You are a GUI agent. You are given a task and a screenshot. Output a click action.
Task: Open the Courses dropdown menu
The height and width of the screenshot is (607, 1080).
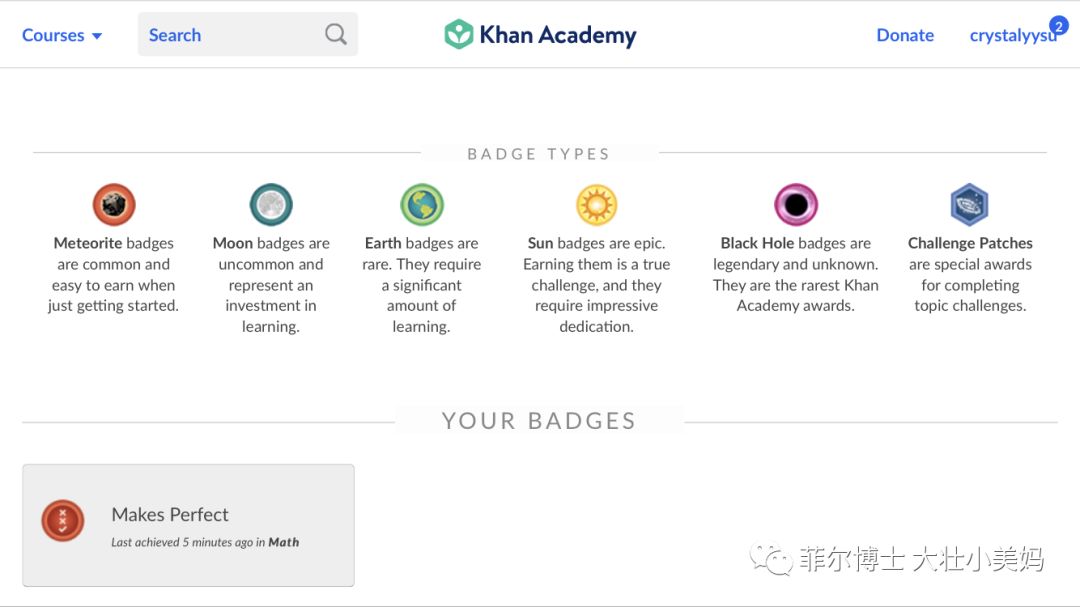pos(62,34)
